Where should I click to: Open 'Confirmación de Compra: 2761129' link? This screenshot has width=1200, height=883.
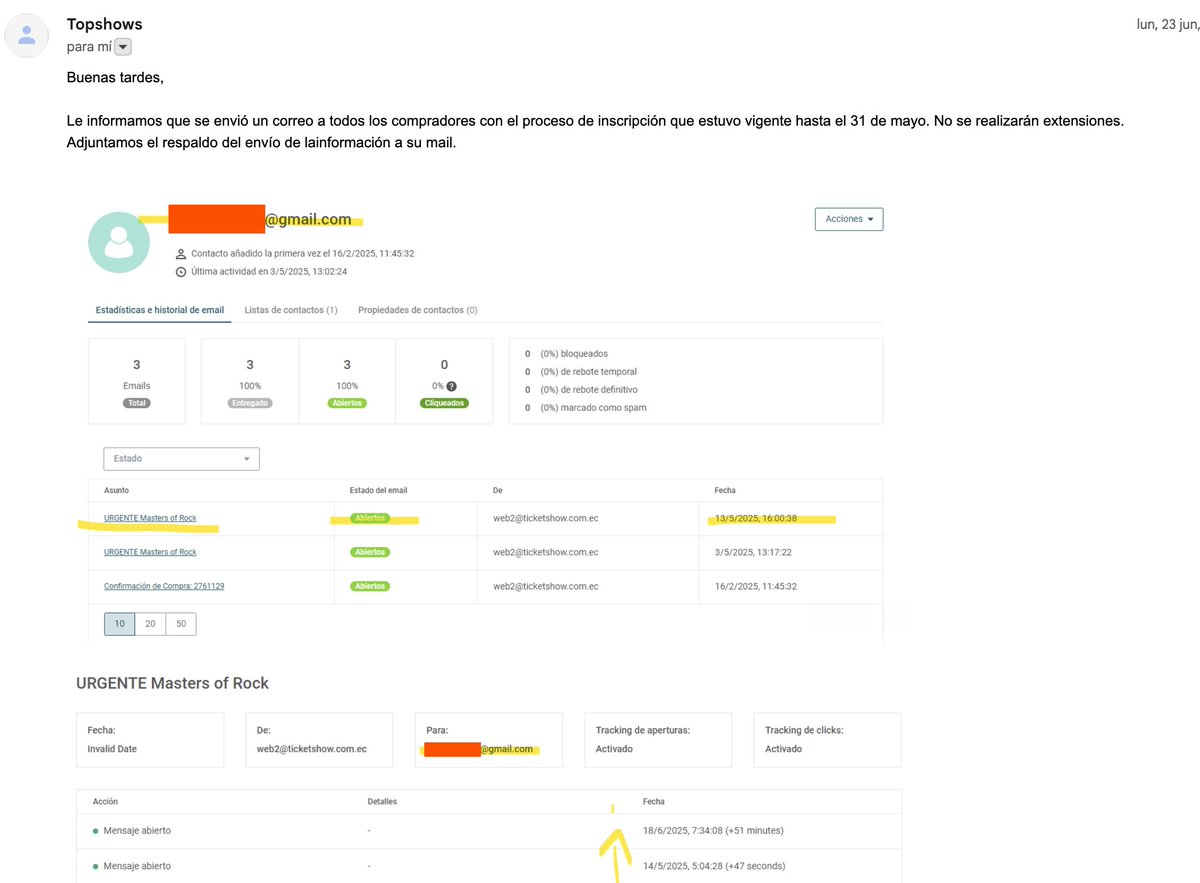tap(164, 586)
